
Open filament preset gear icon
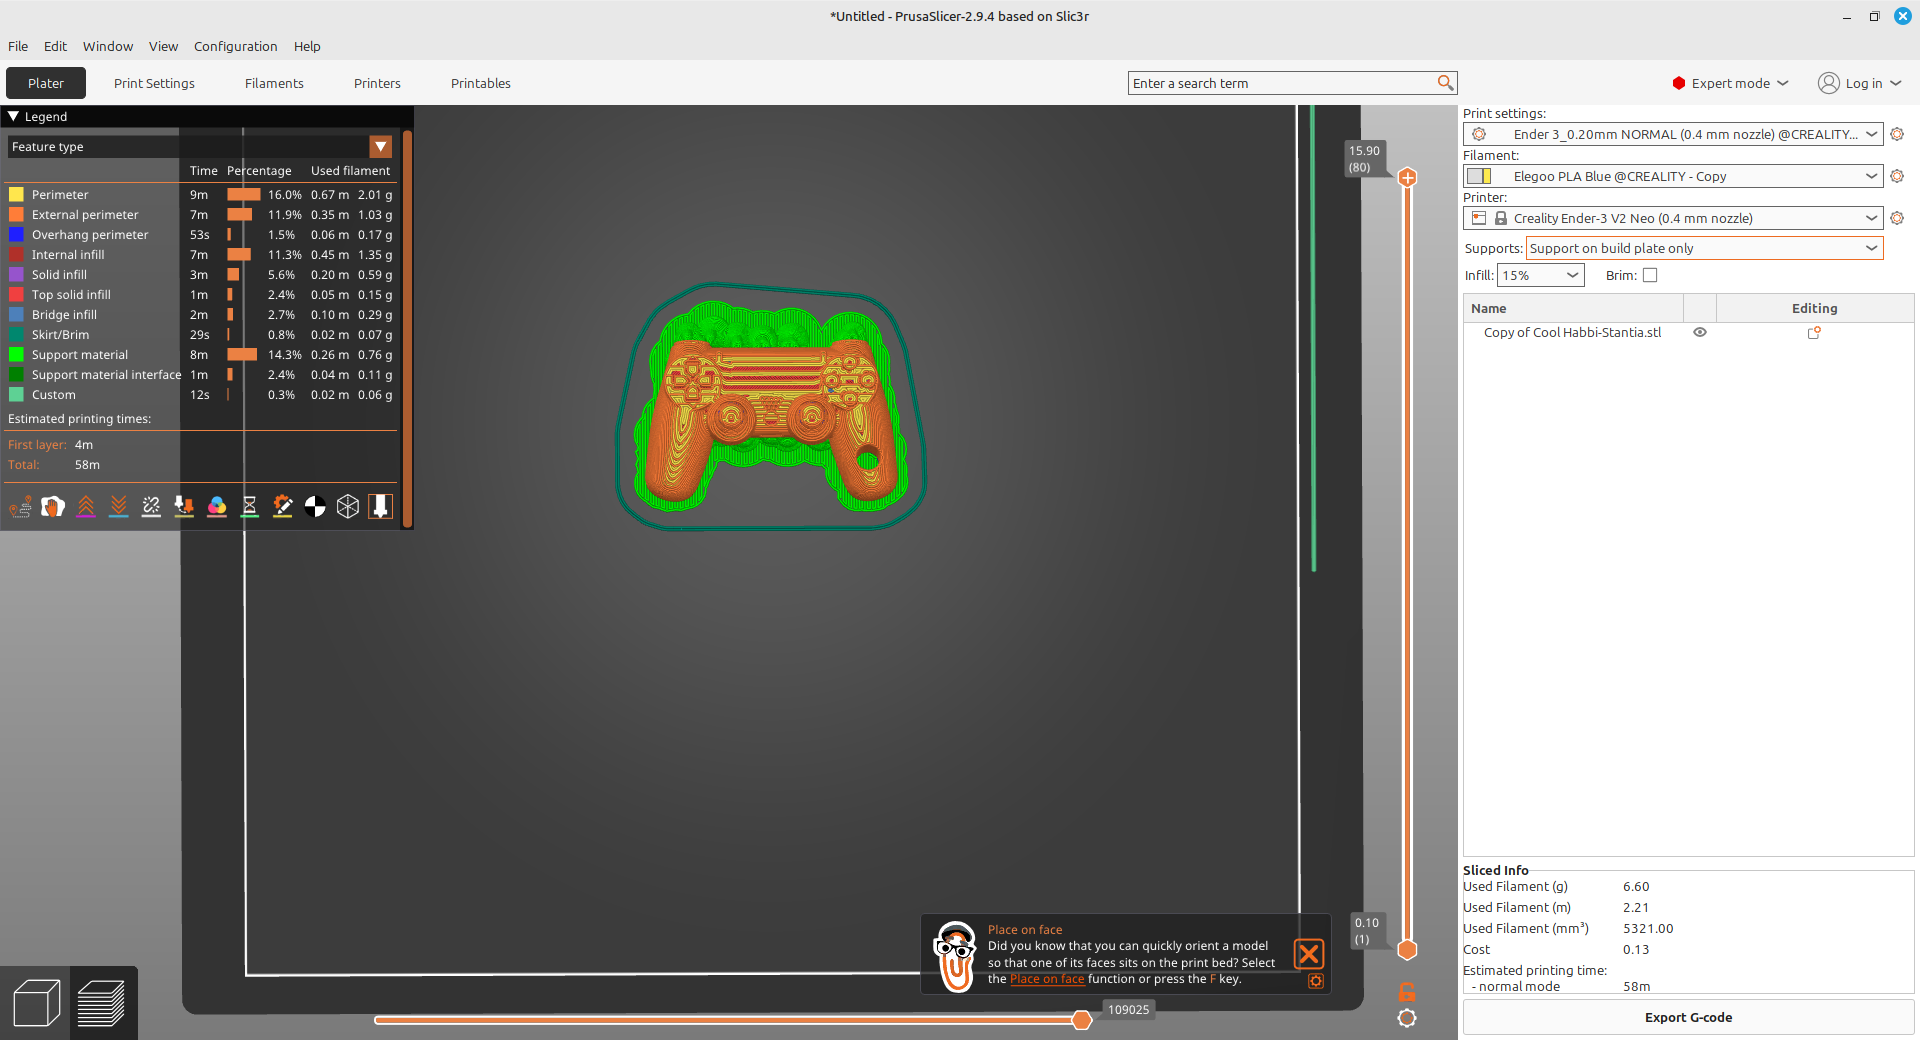click(1897, 176)
